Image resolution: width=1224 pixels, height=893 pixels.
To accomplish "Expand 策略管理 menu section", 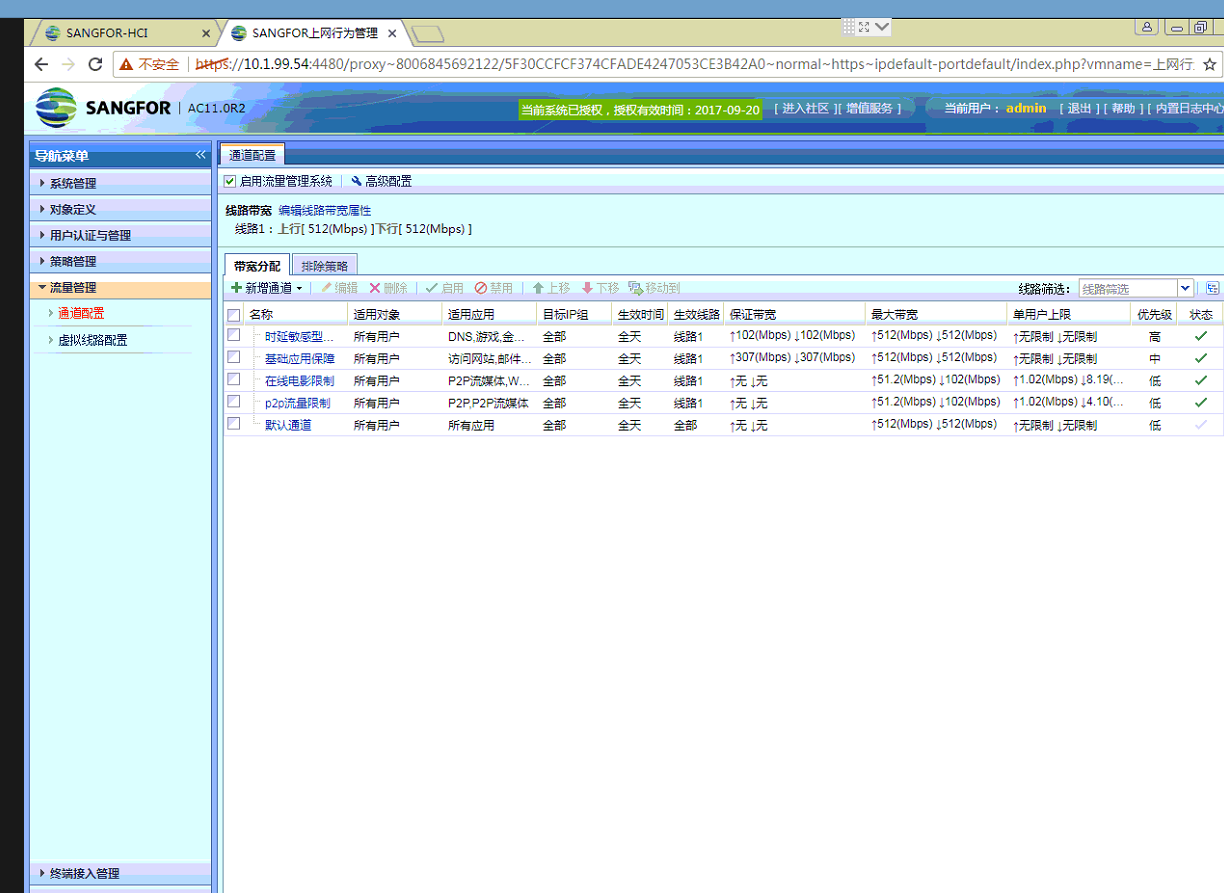I will (x=120, y=261).
